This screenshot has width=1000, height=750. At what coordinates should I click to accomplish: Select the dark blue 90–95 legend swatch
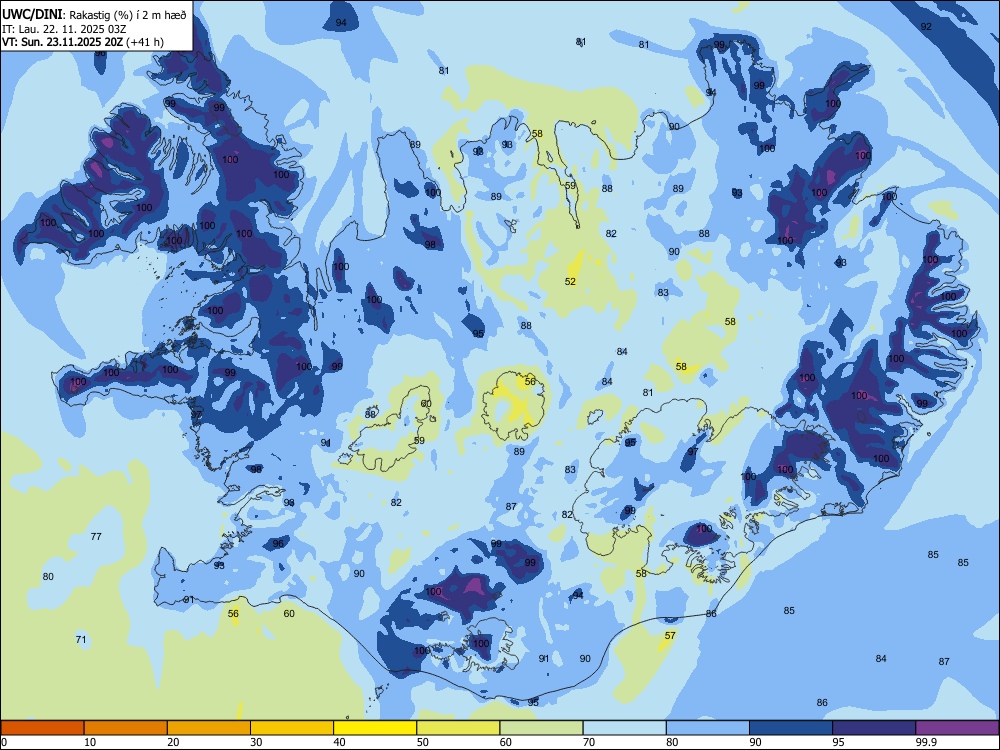[791, 728]
